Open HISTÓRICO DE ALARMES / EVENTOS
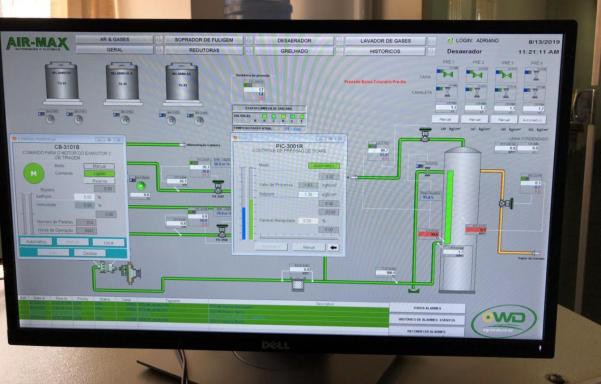Image resolution: width=601 pixels, height=384 pixels. coord(427,320)
